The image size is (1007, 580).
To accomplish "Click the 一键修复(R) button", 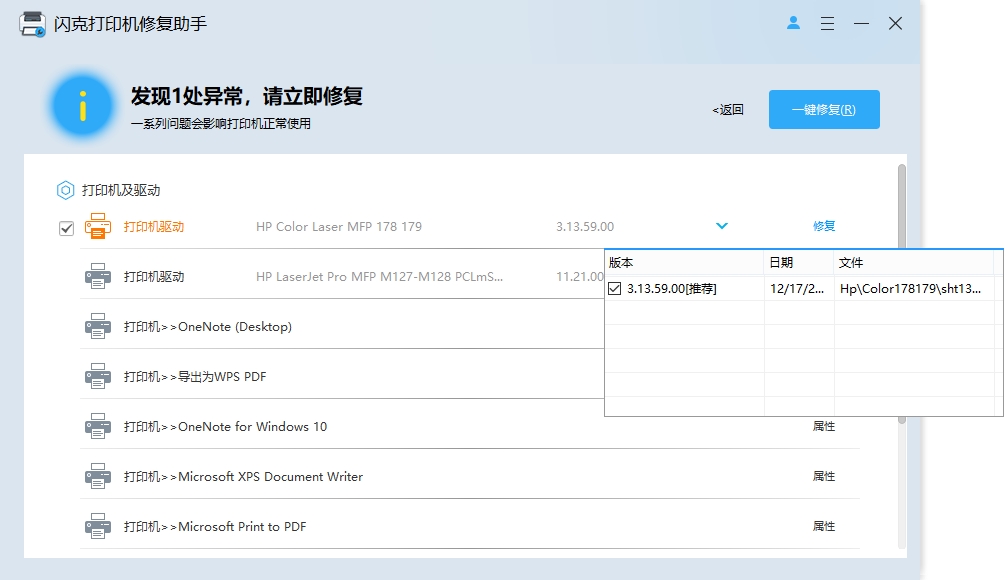I will tap(824, 109).
